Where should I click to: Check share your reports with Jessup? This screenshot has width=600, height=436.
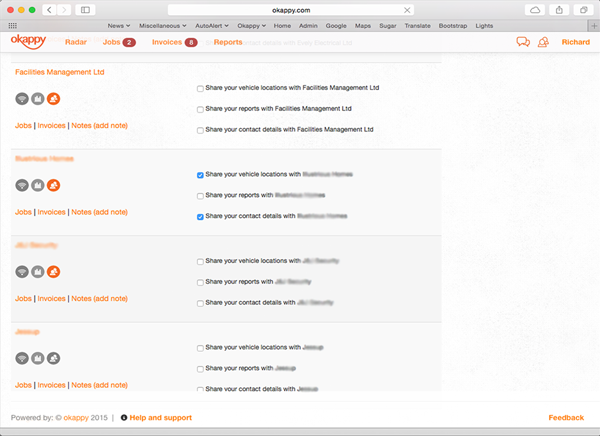(200, 369)
